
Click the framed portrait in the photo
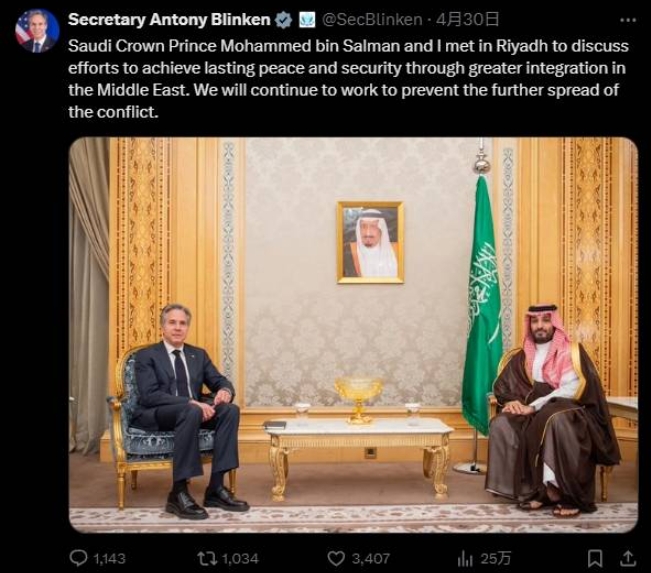(x=370, y=242)
